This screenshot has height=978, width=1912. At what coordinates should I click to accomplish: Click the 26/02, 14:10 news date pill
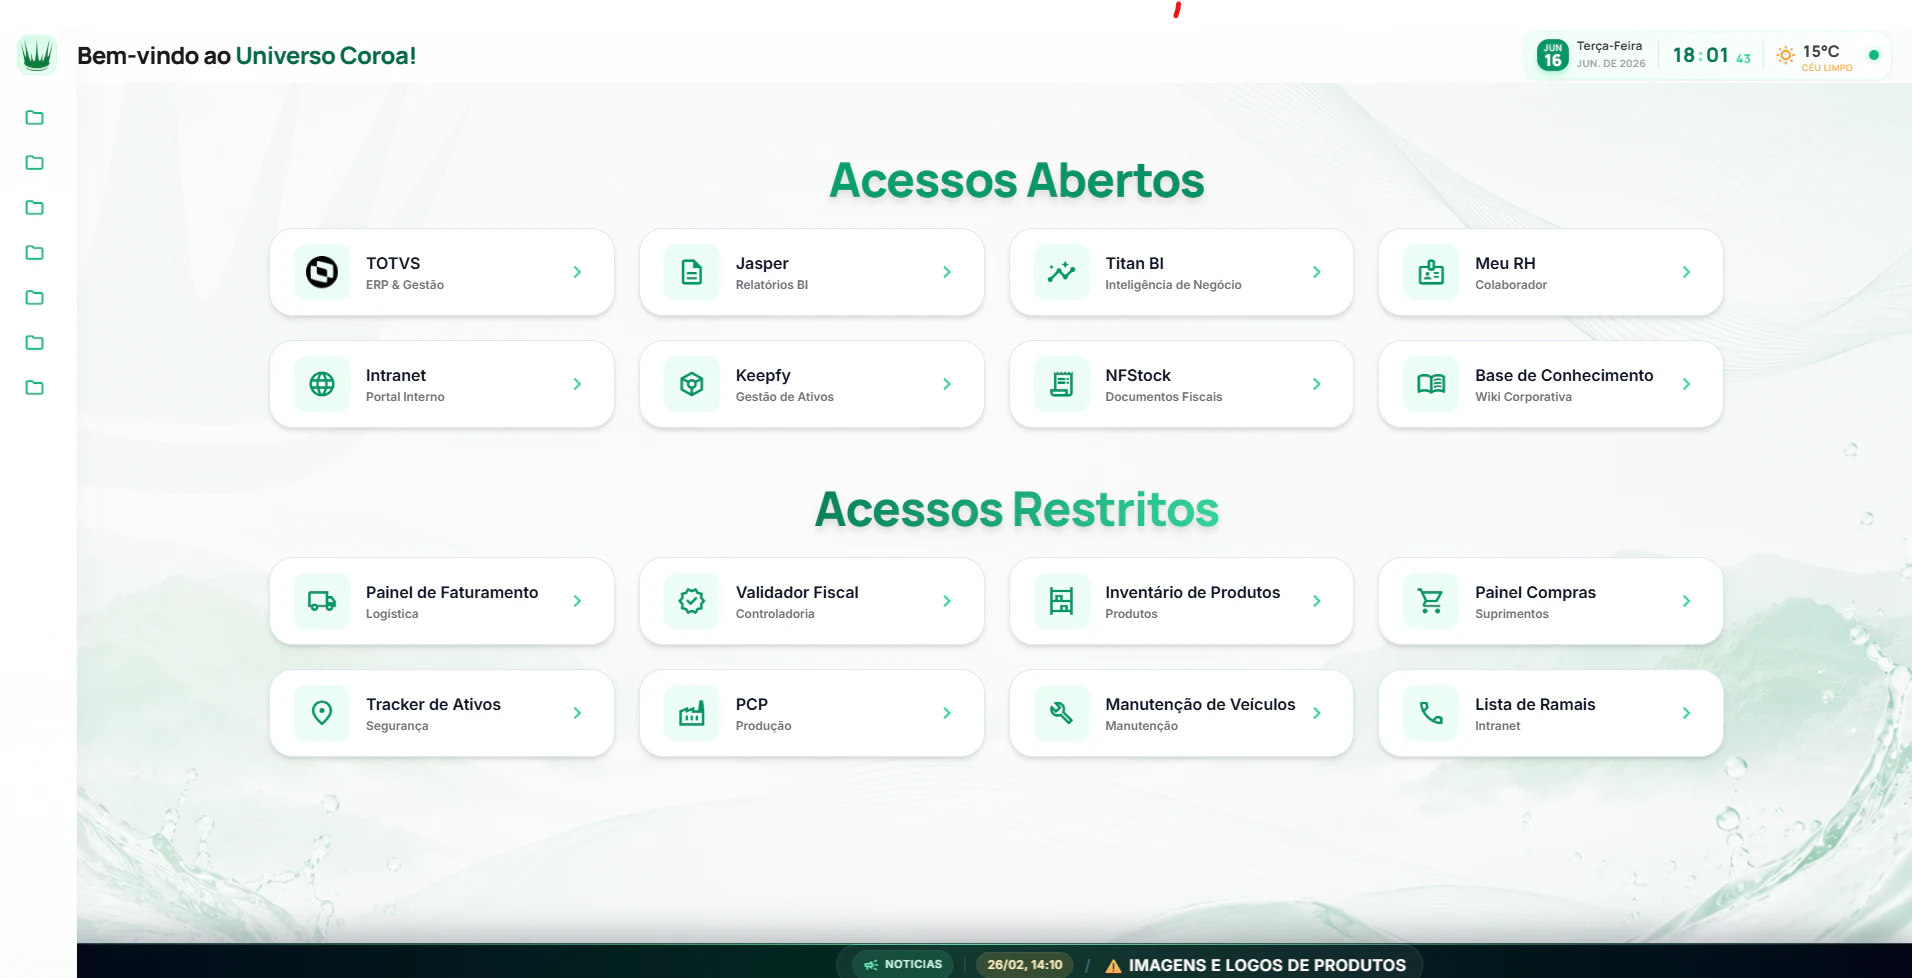tap(1024, 965)
